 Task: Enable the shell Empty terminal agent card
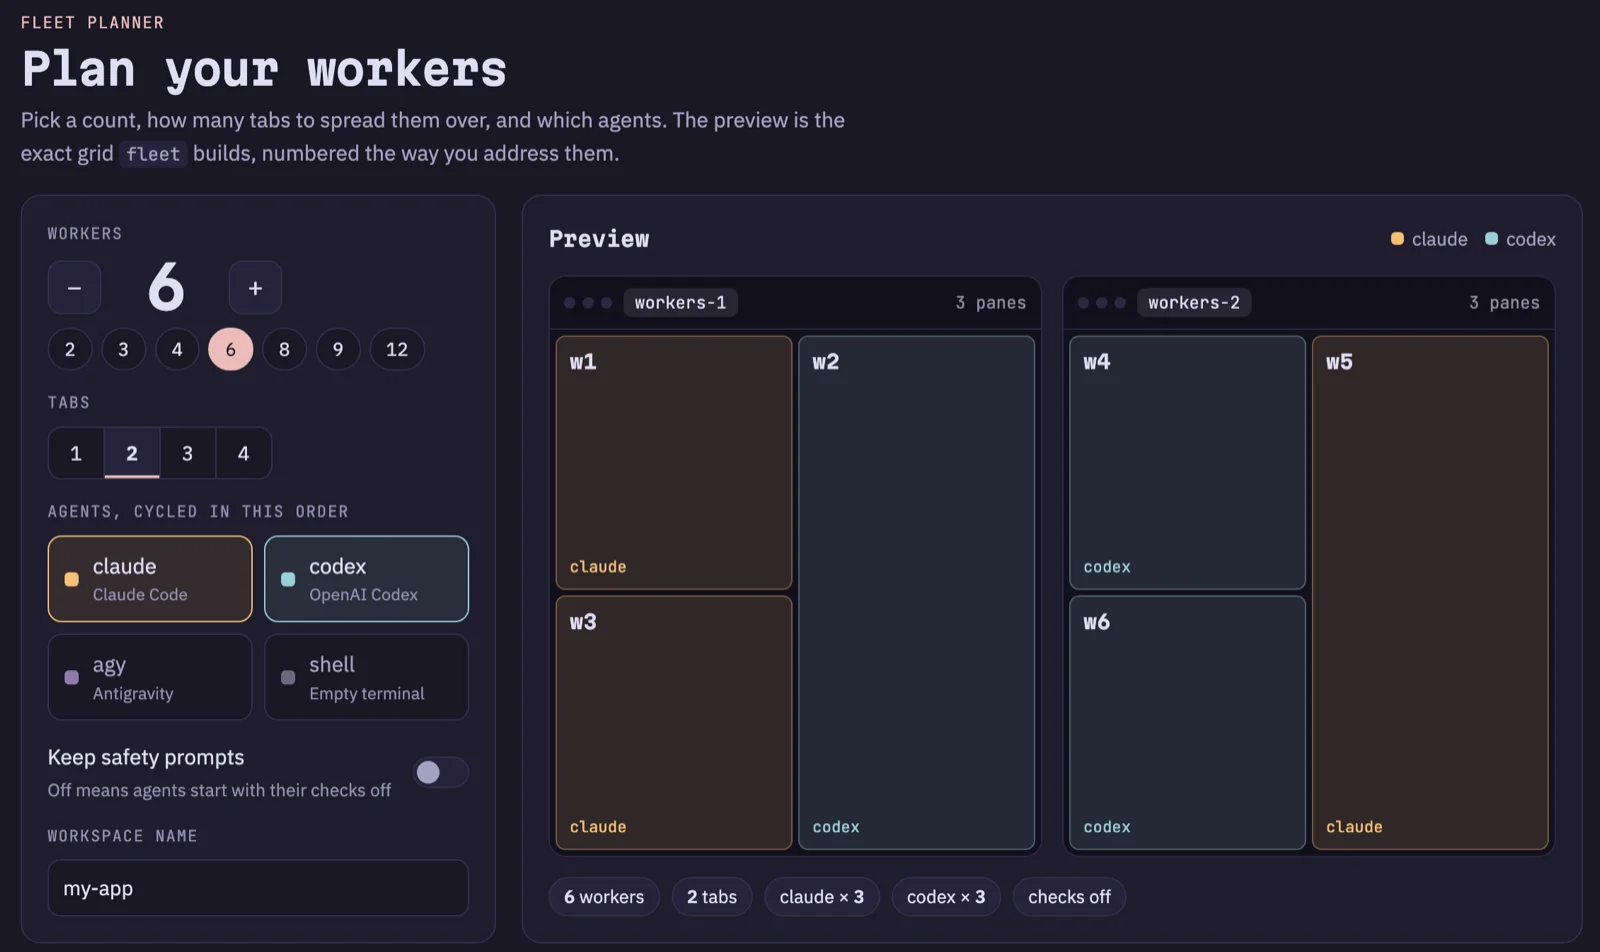(366, 677)
